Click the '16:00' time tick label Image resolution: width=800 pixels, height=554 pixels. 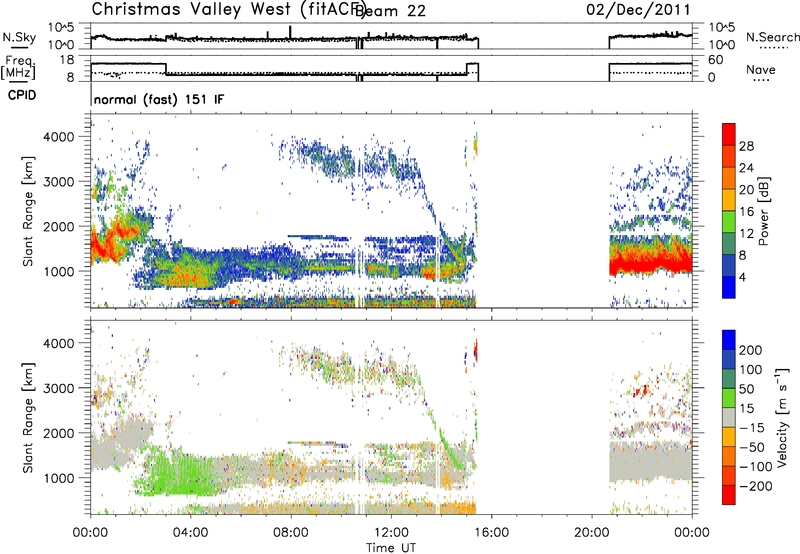pos(491,533)
